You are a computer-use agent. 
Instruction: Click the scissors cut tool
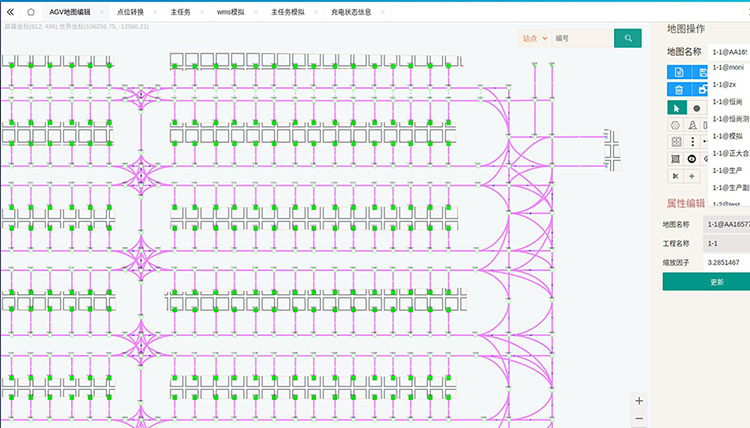pyautogui.click(x=676, y=176)
